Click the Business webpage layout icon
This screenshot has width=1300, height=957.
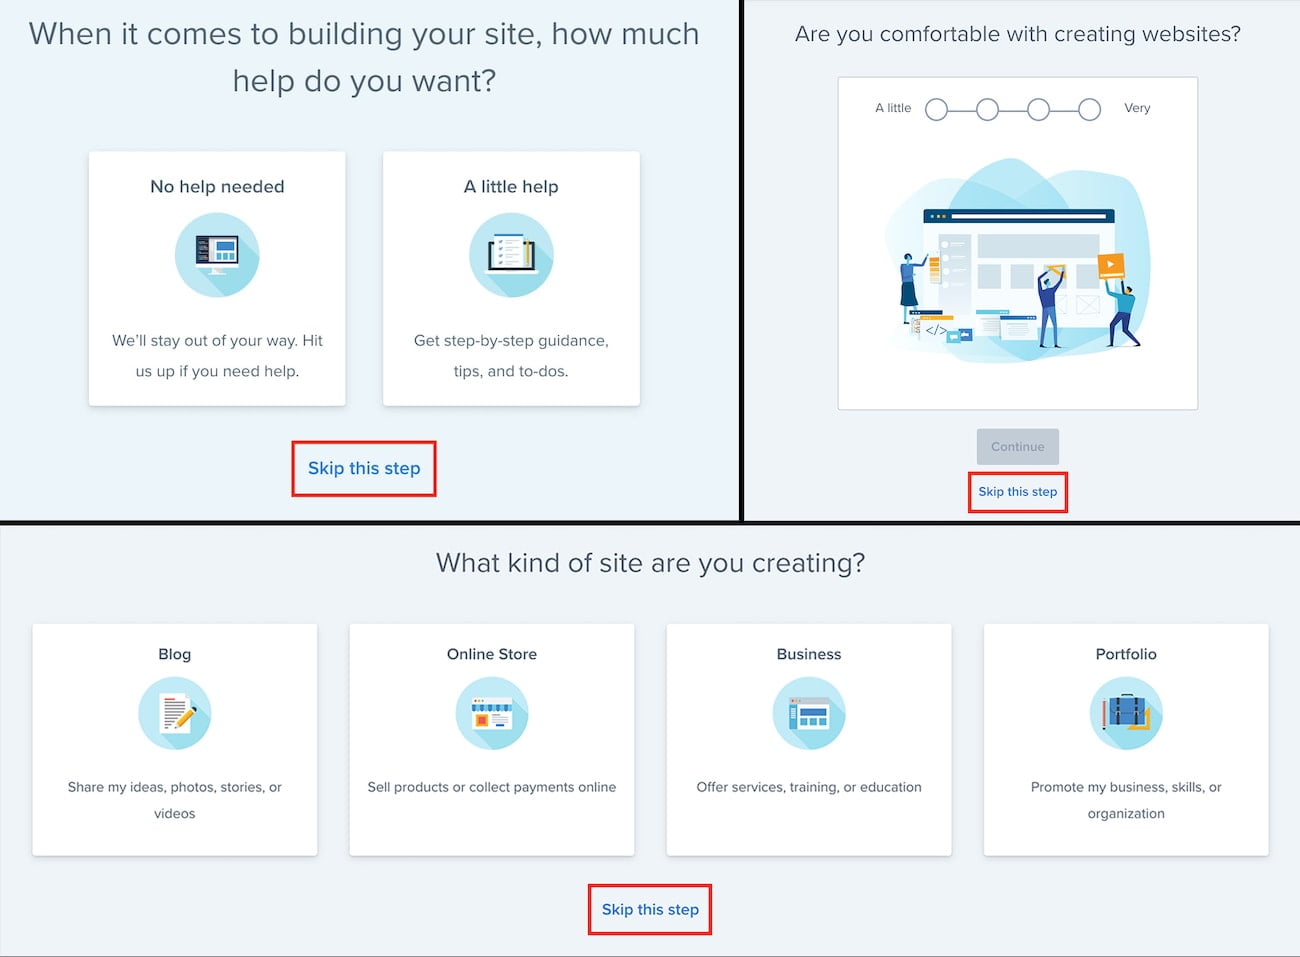809,713
